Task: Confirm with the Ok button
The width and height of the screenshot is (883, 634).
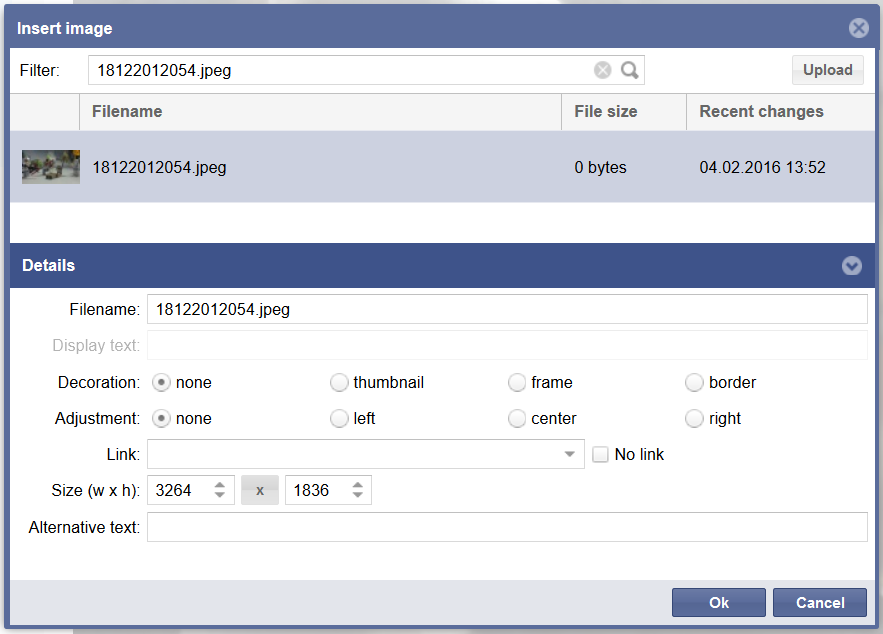Action: pyautogui.click(x=718, y=602)
